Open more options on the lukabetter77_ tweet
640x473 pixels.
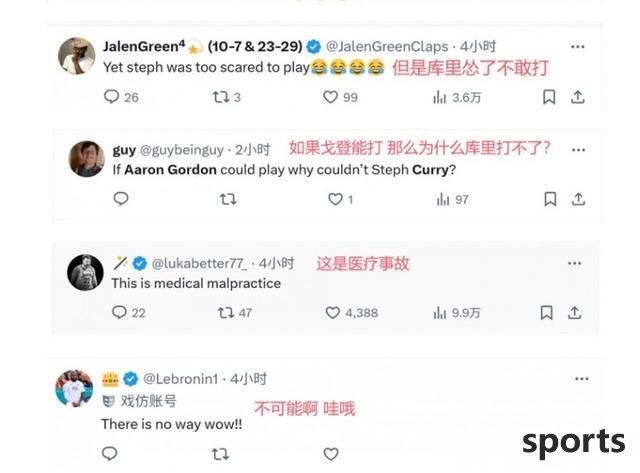coord(575,263)
